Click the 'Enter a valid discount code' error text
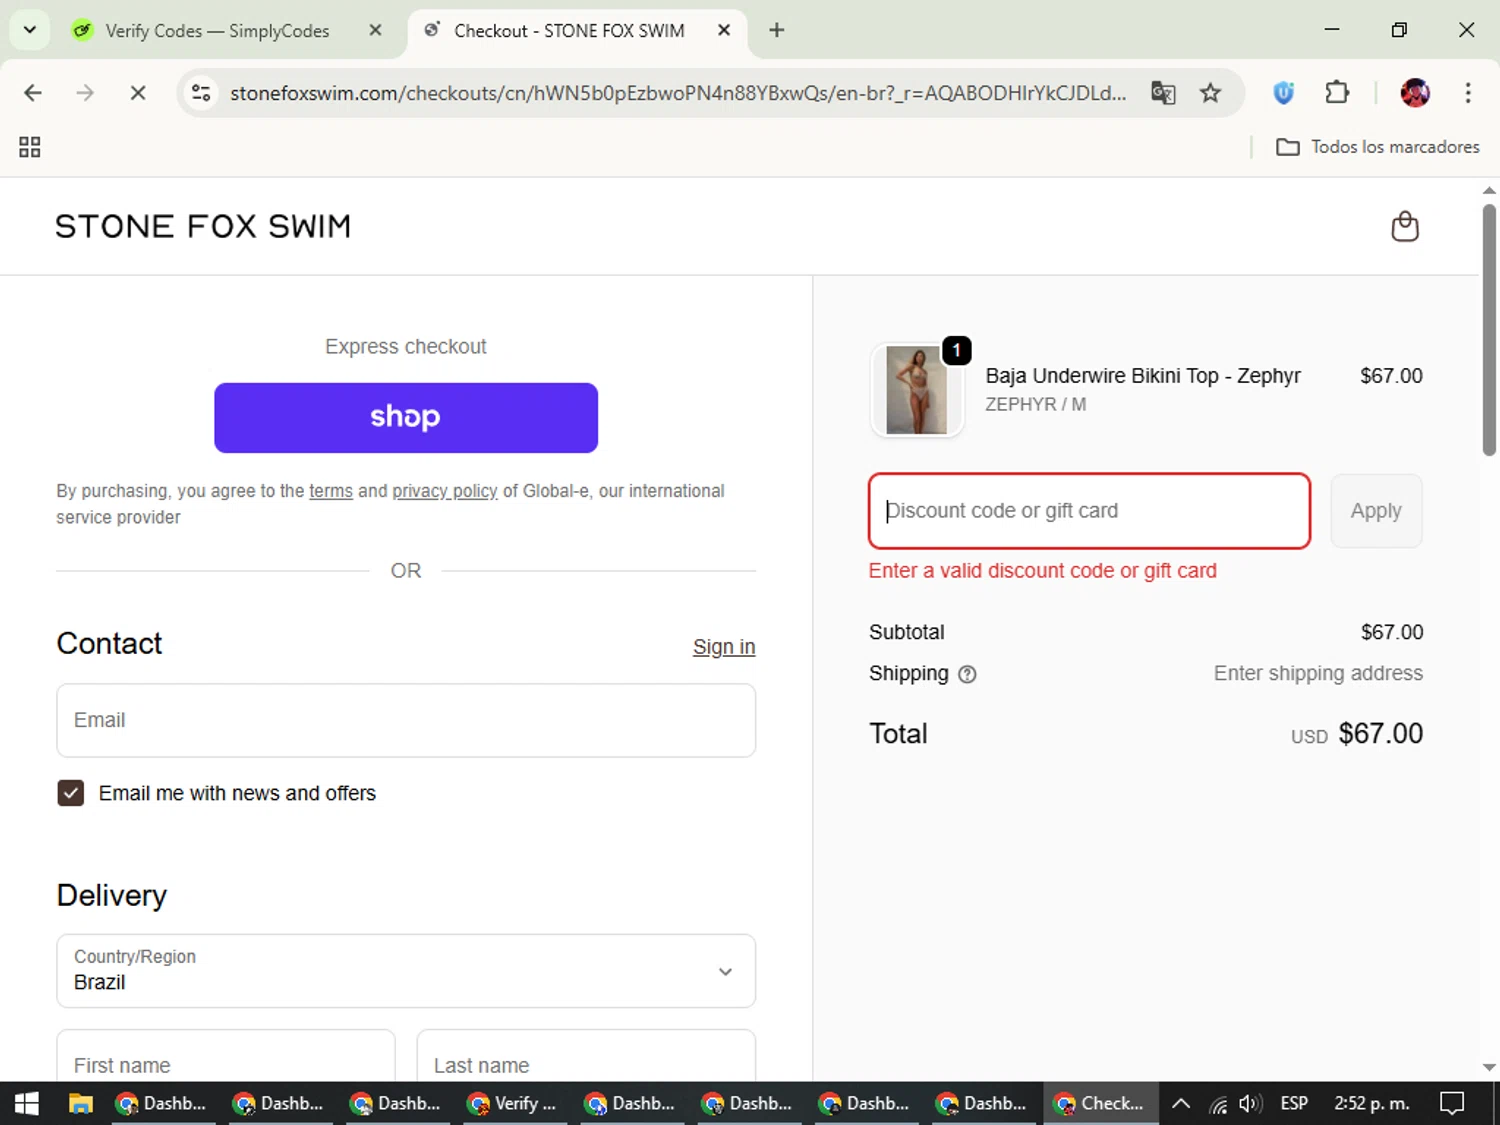Image resolution: width=1500 pixels, height=1125 pixels. (1043, 571)
